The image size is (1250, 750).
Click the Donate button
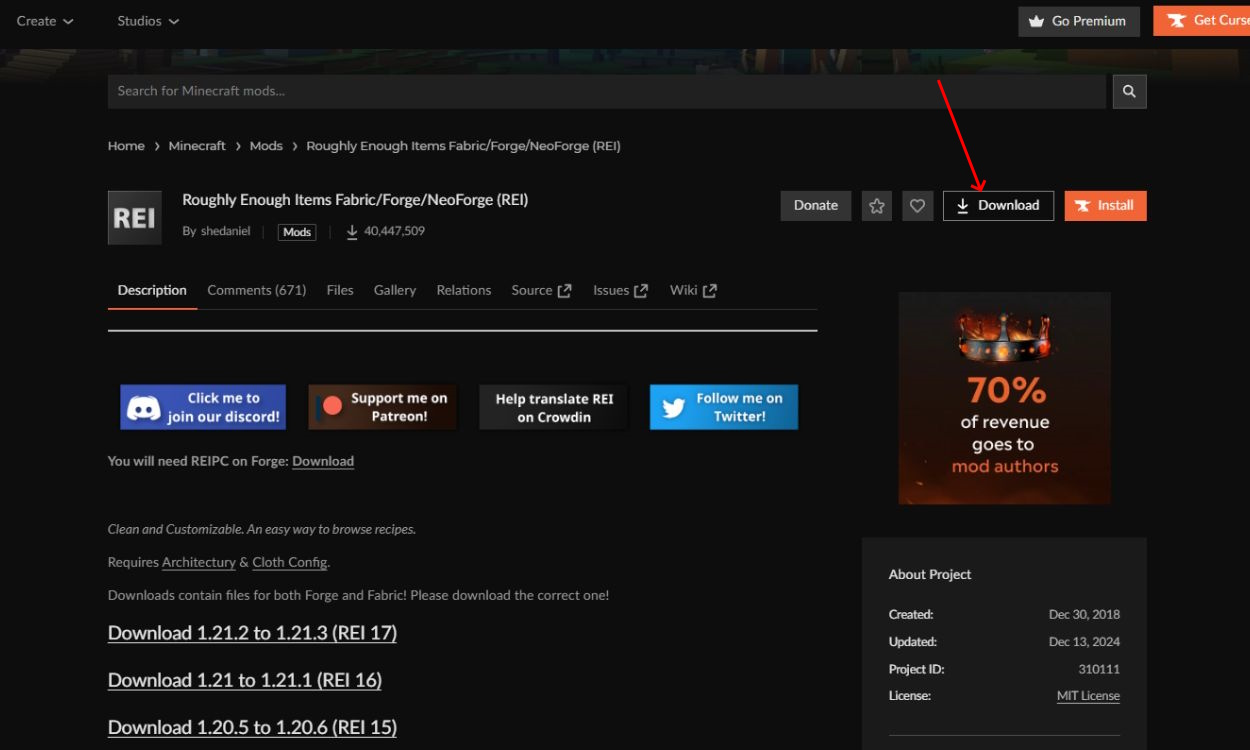[815, 205]
